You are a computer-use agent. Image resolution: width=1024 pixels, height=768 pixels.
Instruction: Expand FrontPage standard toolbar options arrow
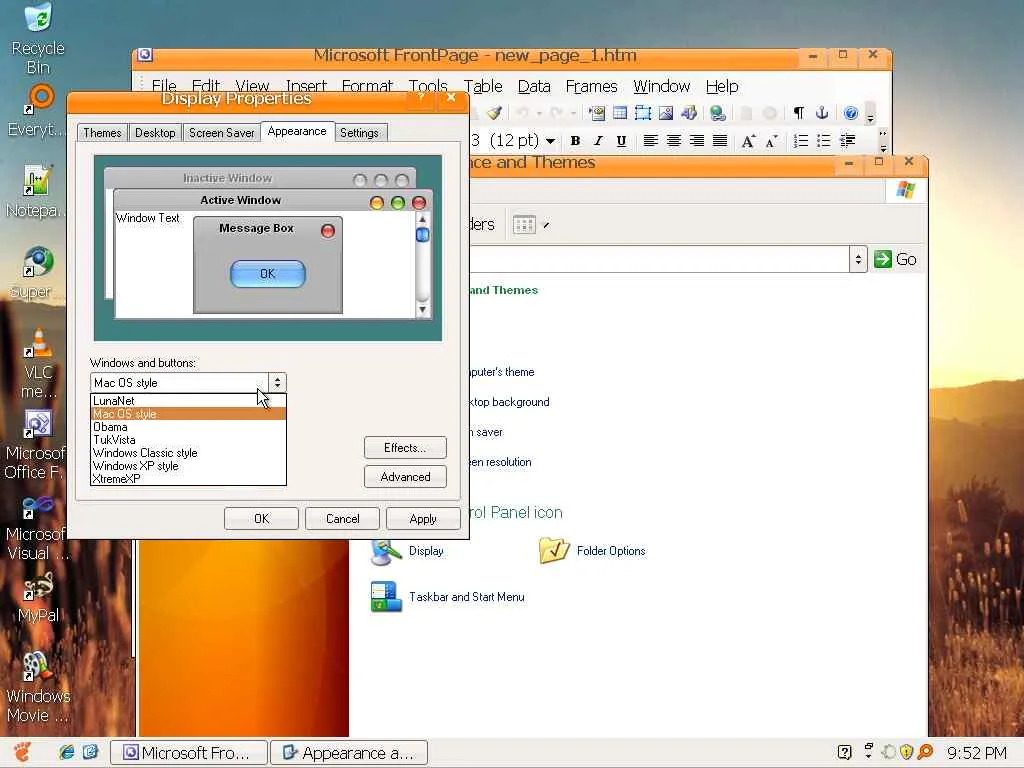[870, 114]
